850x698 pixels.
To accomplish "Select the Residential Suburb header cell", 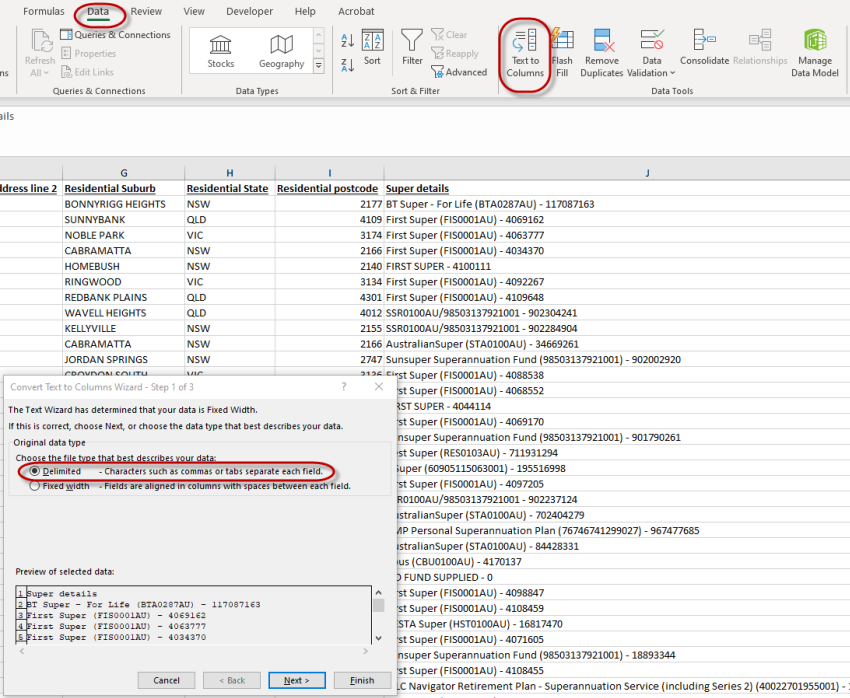I will 124,189.
